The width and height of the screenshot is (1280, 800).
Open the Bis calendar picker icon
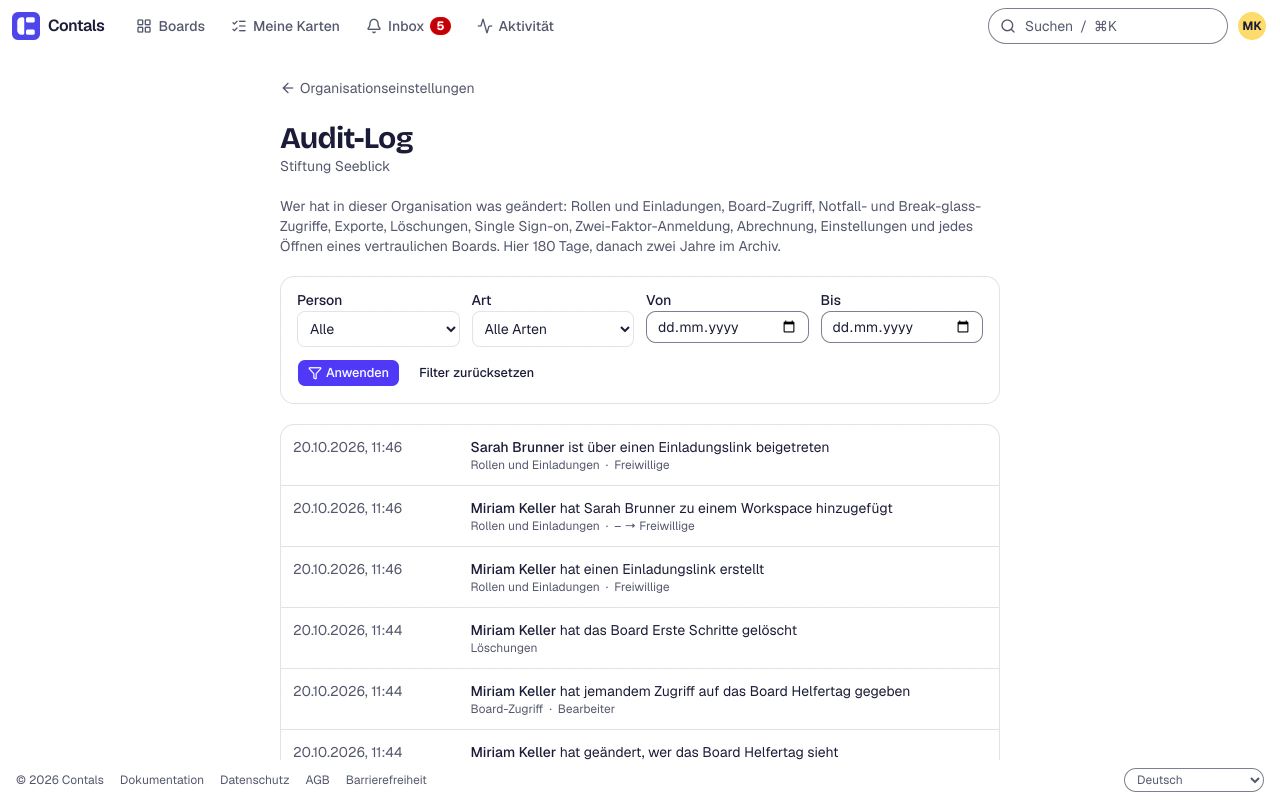[963, 327]
